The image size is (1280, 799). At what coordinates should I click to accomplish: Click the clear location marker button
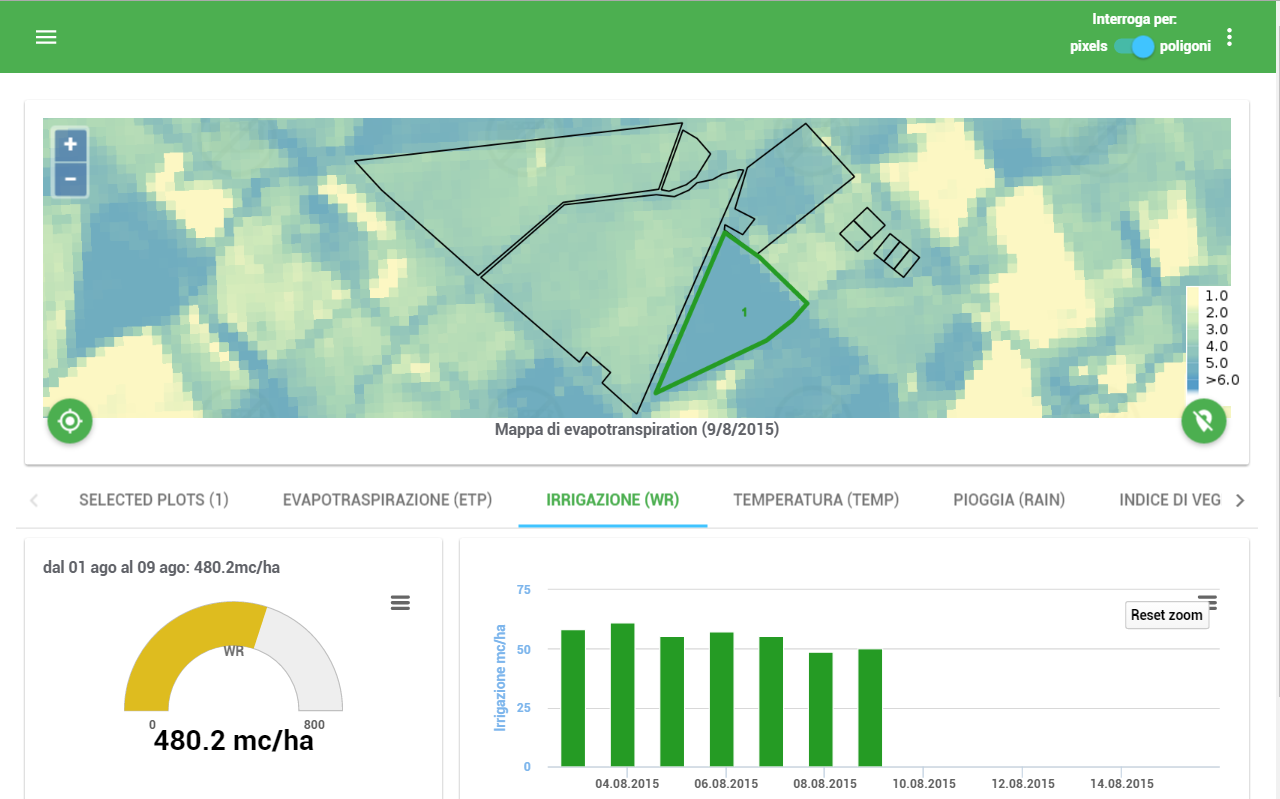coord(1204,421)
